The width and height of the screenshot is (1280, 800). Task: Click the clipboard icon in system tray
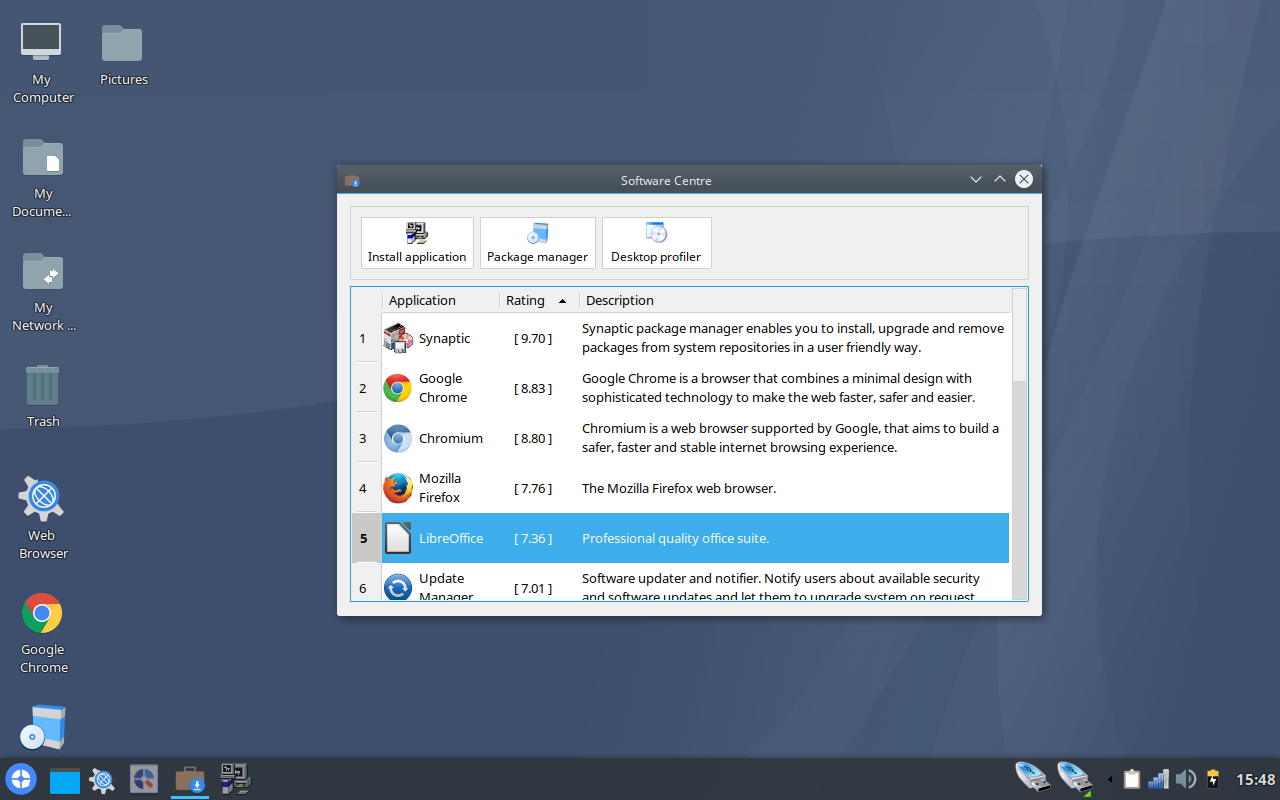(1132, 779)
